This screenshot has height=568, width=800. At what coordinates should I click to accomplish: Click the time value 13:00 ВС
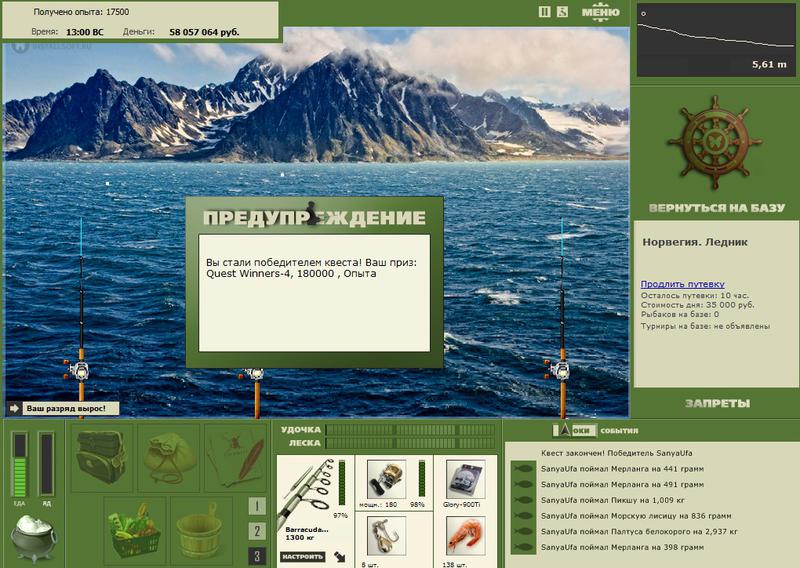(x=85, y=32)
